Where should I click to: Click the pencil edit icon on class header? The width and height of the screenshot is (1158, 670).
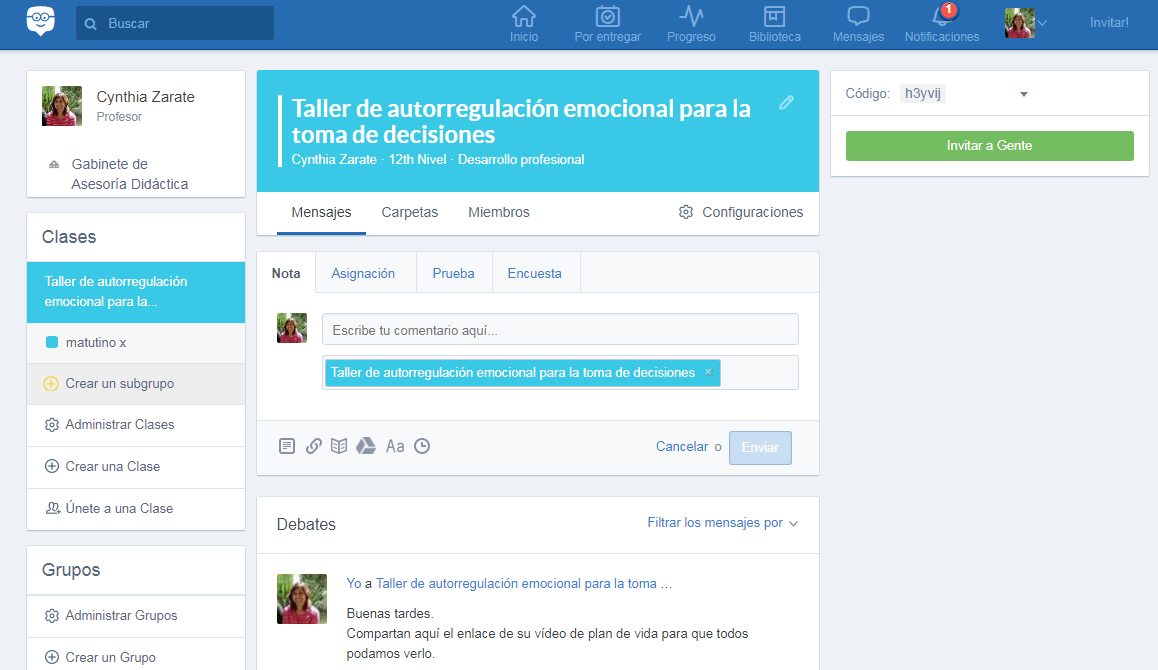click(787, 102)
